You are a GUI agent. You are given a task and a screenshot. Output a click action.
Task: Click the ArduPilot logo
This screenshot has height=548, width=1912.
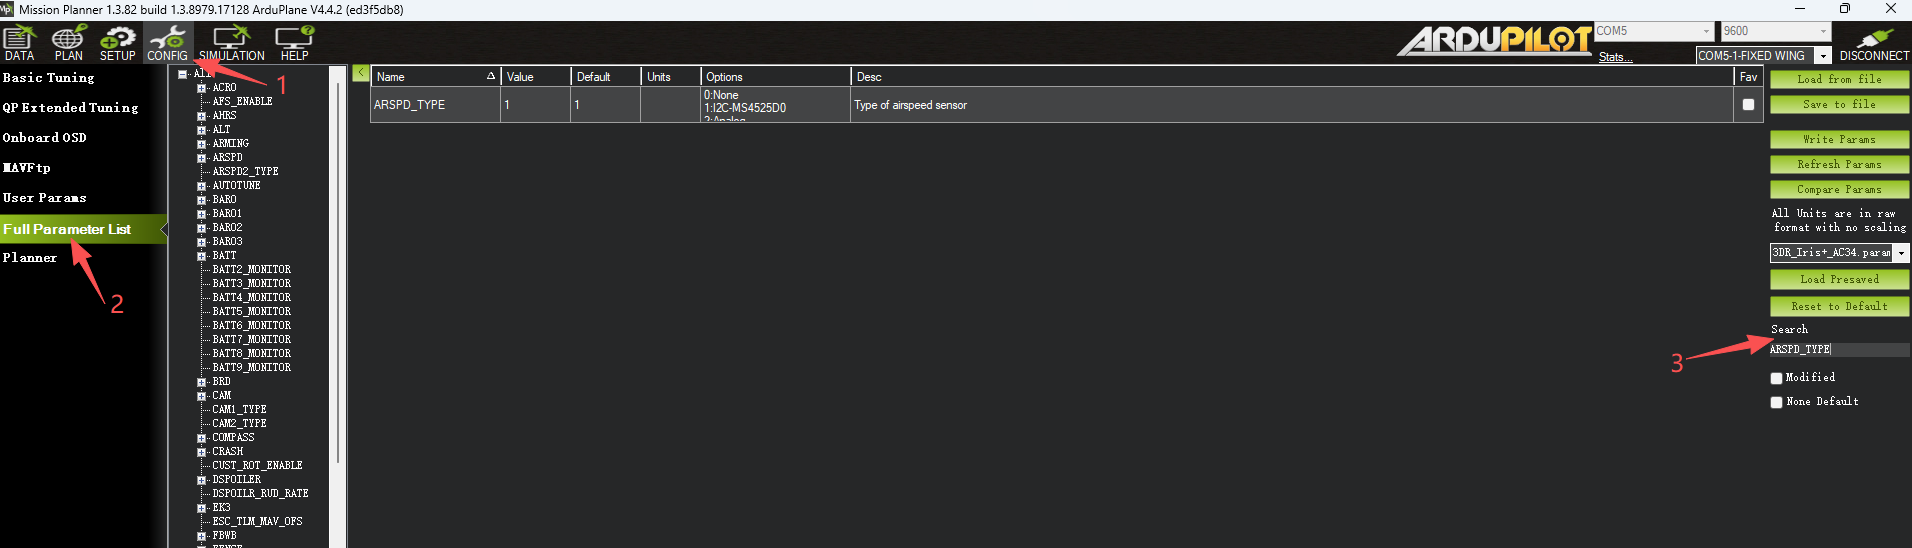(1494, 41)
